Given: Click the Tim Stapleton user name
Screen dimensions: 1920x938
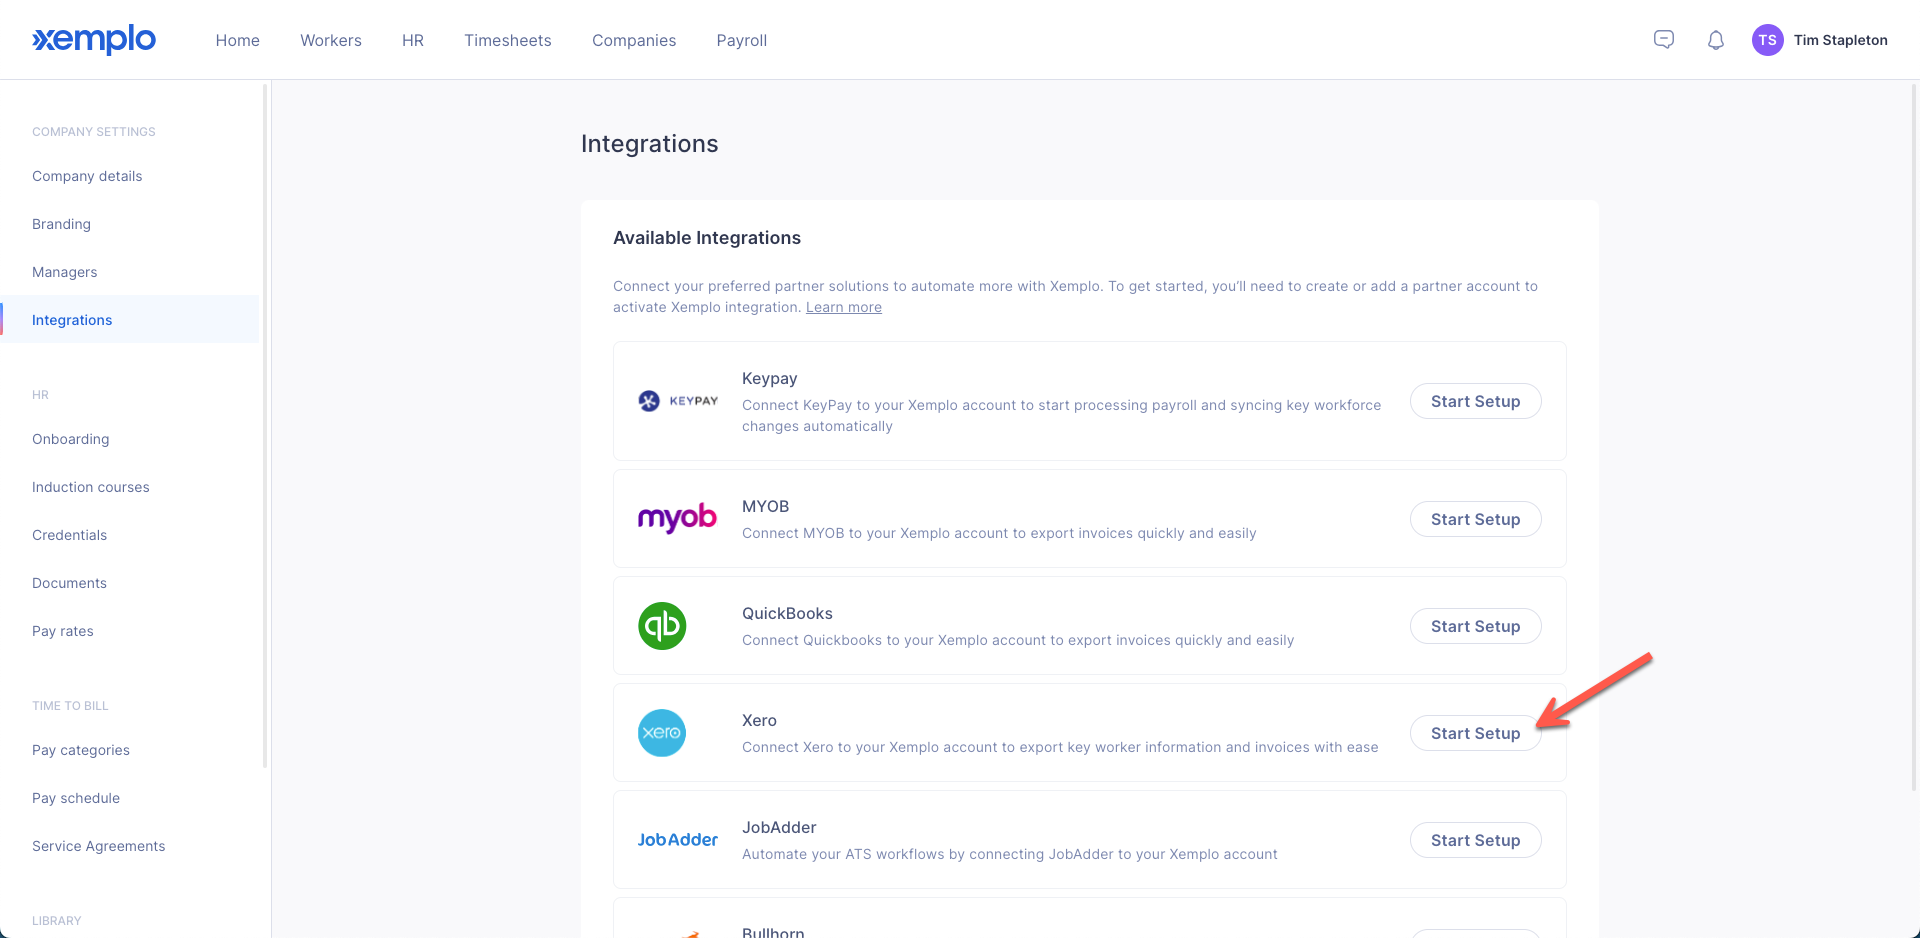Looking at the screenshot, I should (x=1840, y=40).
